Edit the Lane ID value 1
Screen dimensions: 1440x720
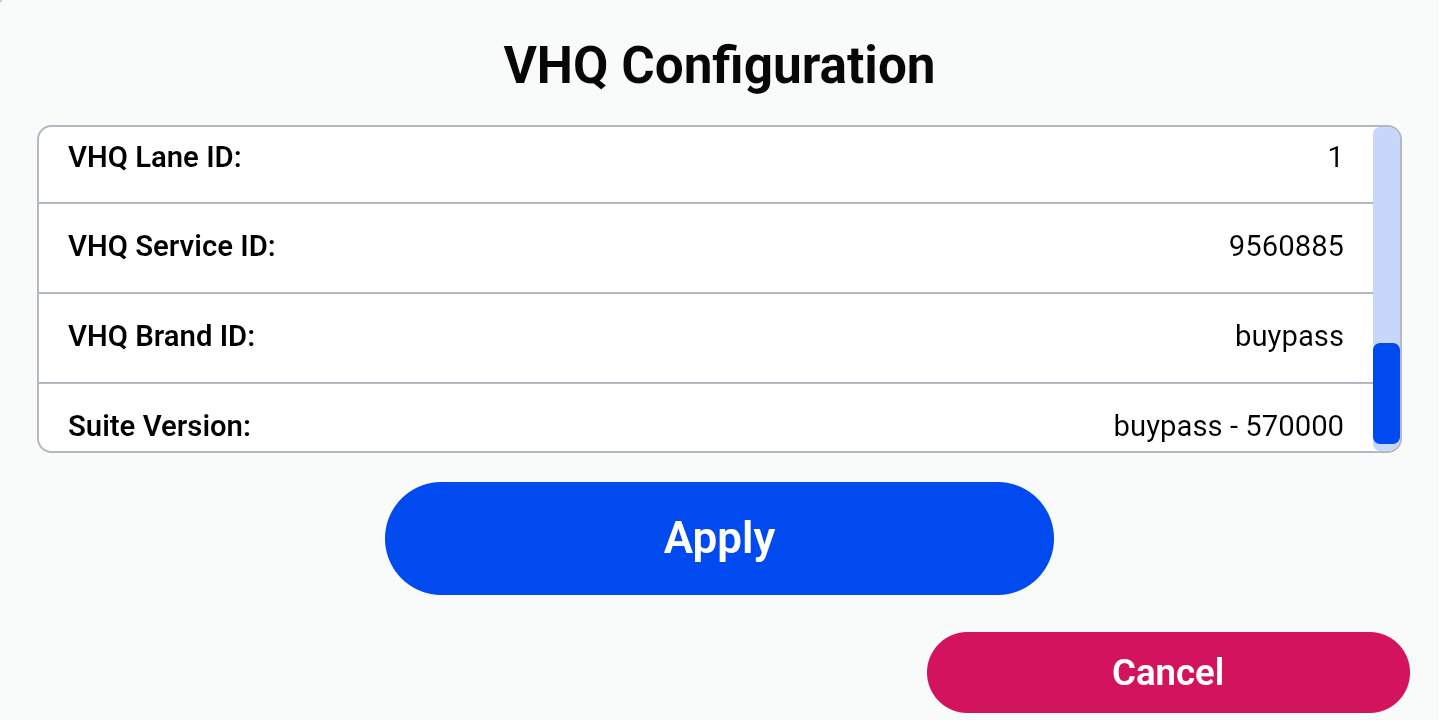pyautogui.click(x=1335, y=157)
